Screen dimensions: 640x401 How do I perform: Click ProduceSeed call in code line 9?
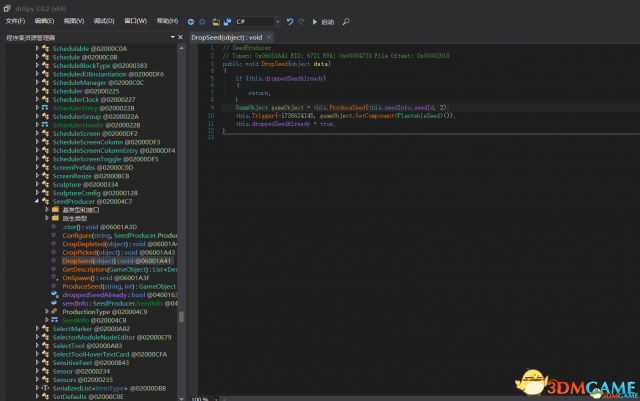(347, 108)
